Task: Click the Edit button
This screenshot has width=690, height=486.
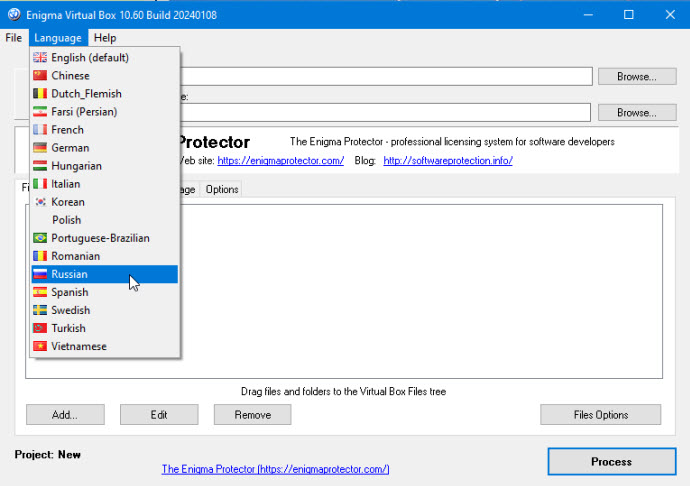Action: 159,415
